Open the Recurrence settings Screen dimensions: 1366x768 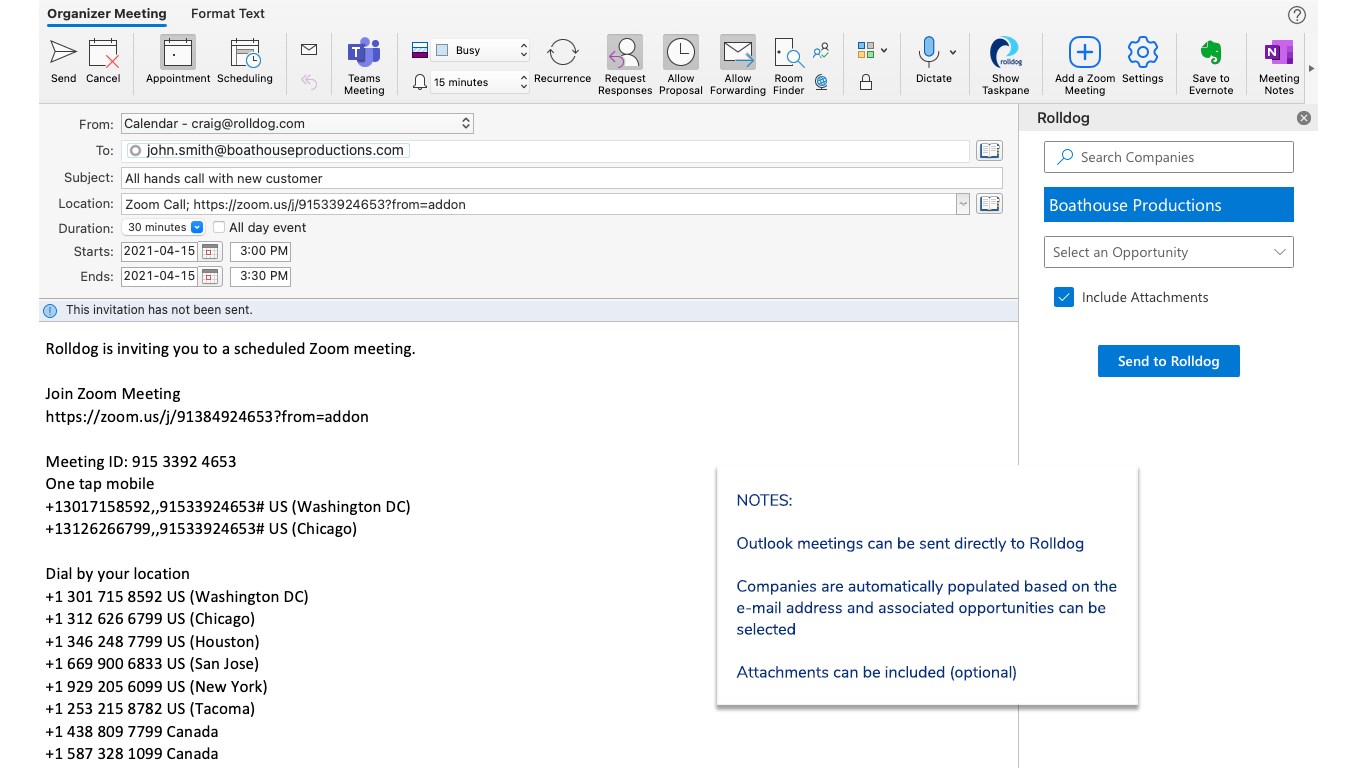[563, 60]
